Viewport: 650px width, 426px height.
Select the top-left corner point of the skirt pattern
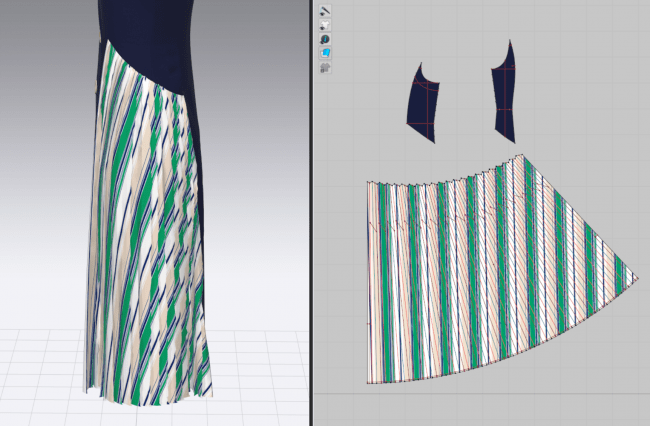[x=368, y=182]
